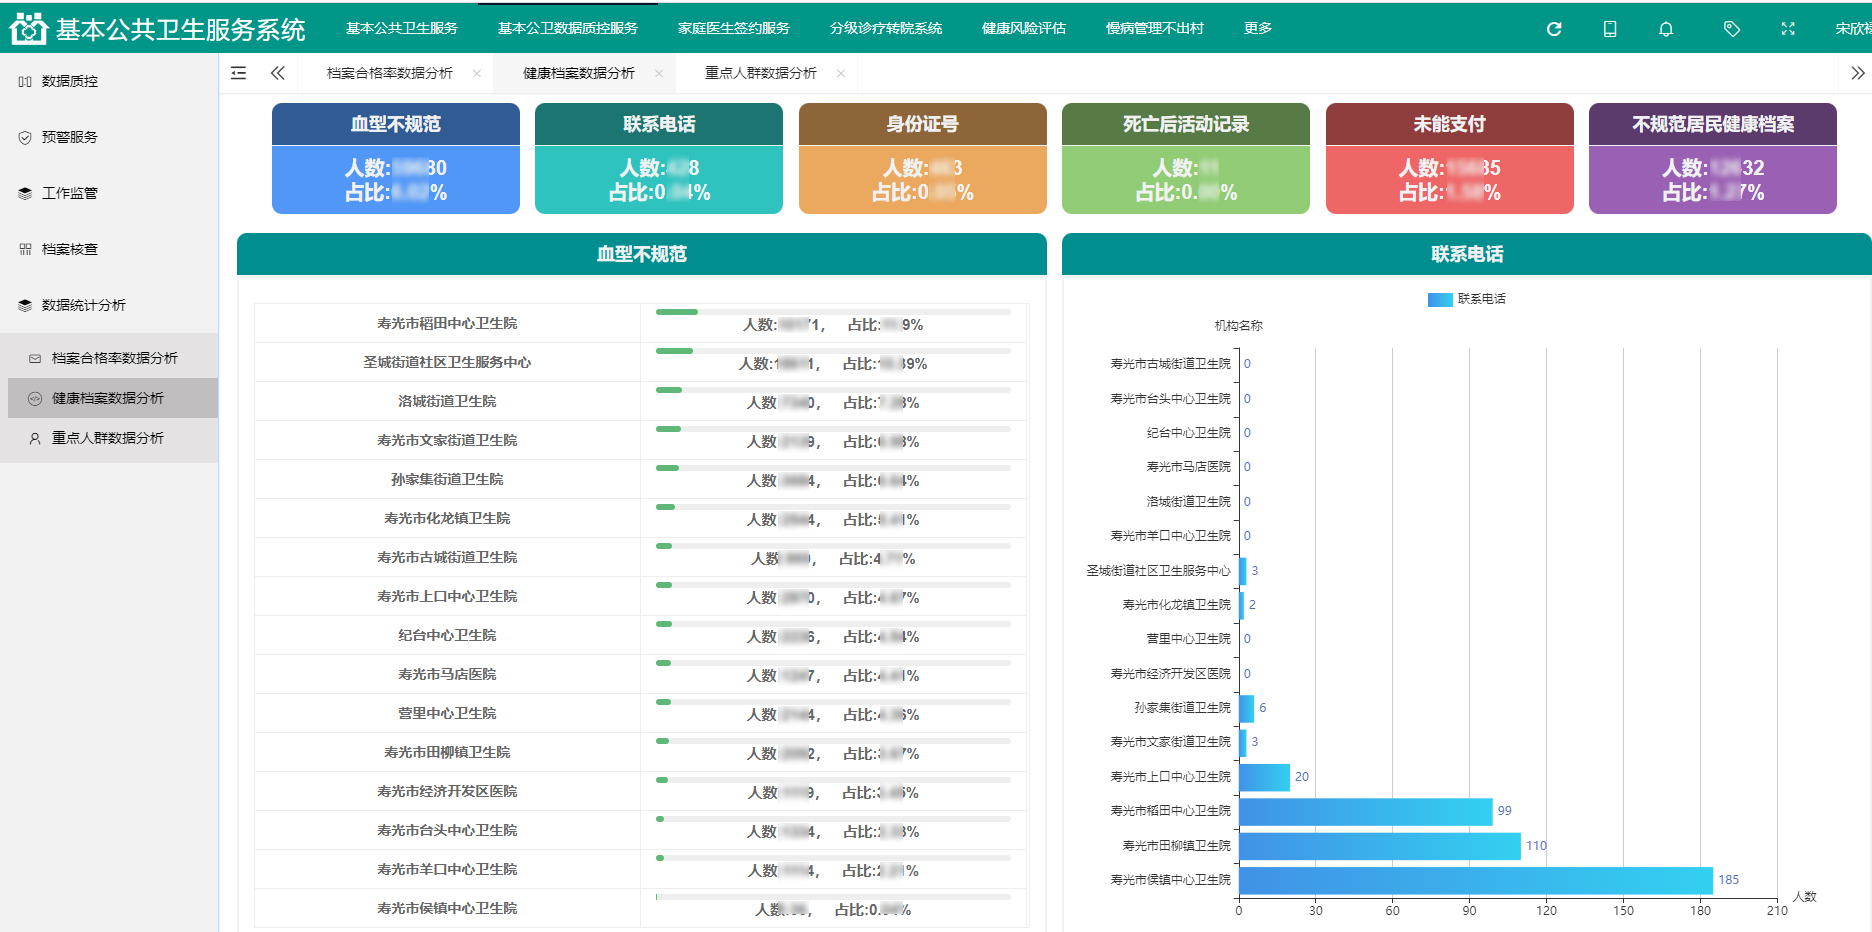Open the 更多 menu in the navigation bar
This screenshot has height=932, width=1872.
(1257, 28)
